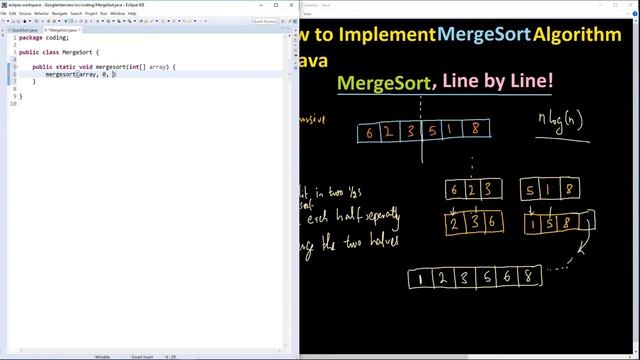Click the 'n log(n)' handwritten note
640x360 pixels.
[x=561, y=122]
